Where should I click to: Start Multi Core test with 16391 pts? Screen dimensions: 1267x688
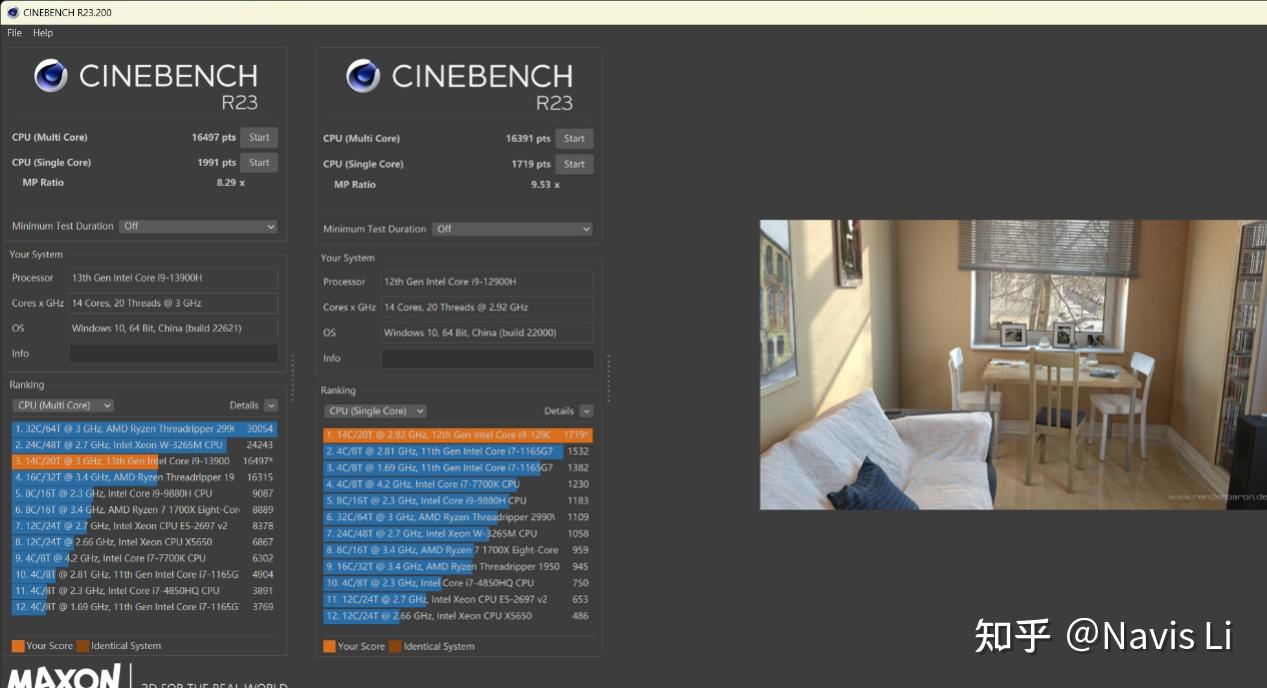pos(574,138)
